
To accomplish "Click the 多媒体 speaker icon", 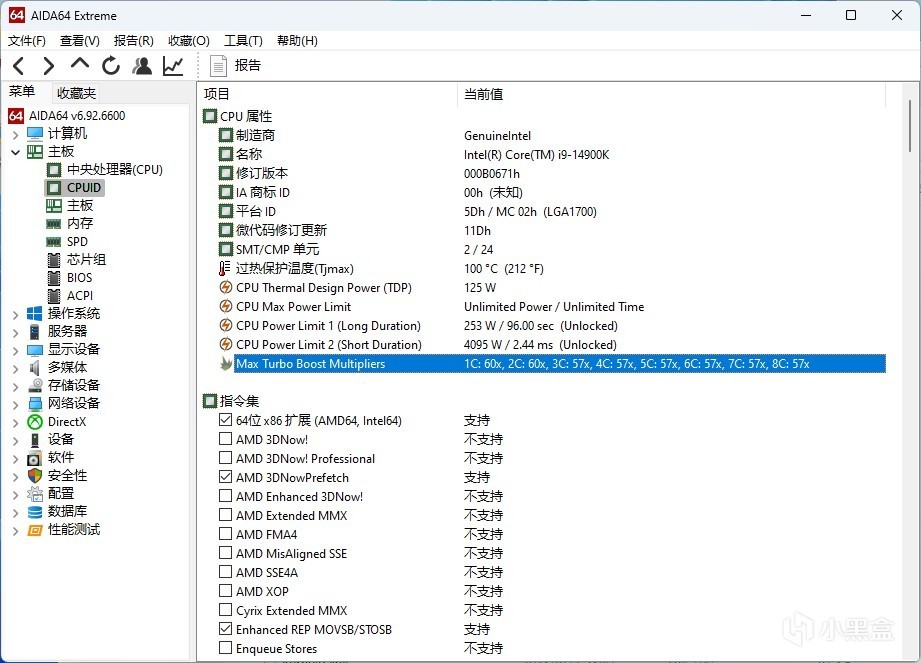I will (x=35, y=368).
